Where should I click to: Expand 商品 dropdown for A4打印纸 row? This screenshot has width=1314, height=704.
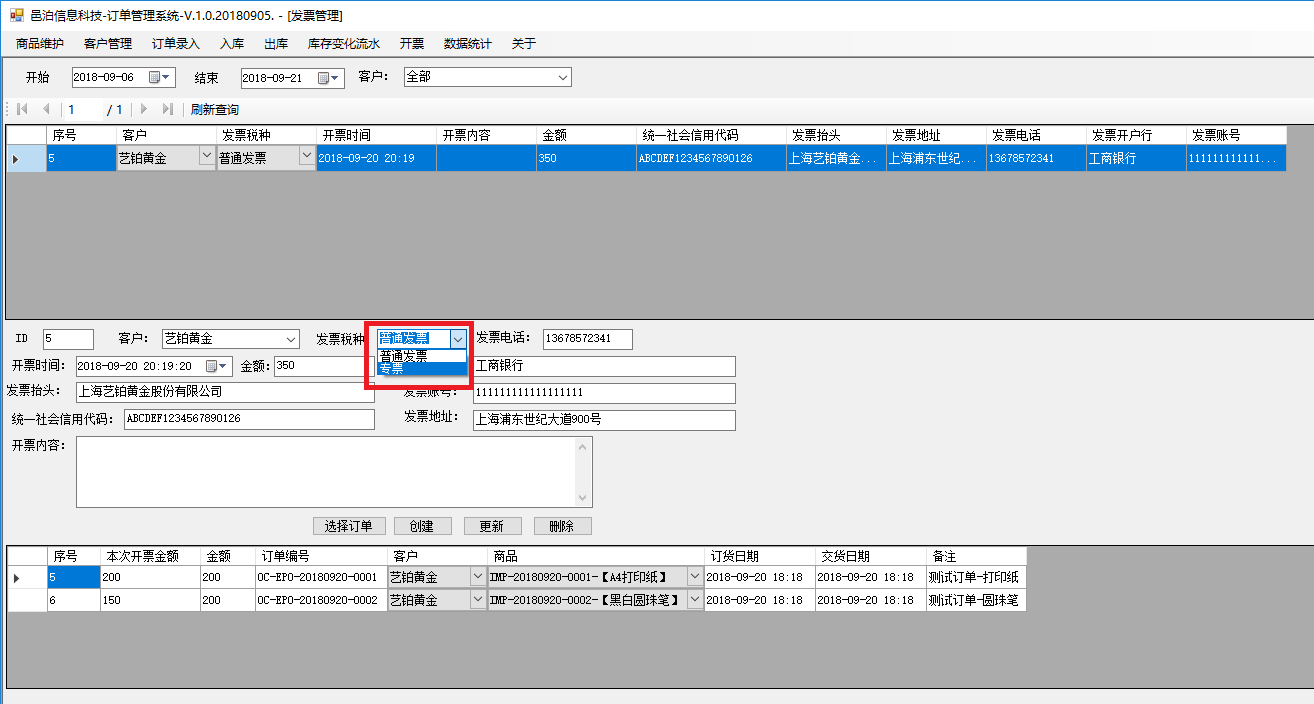tap(695, 577)
